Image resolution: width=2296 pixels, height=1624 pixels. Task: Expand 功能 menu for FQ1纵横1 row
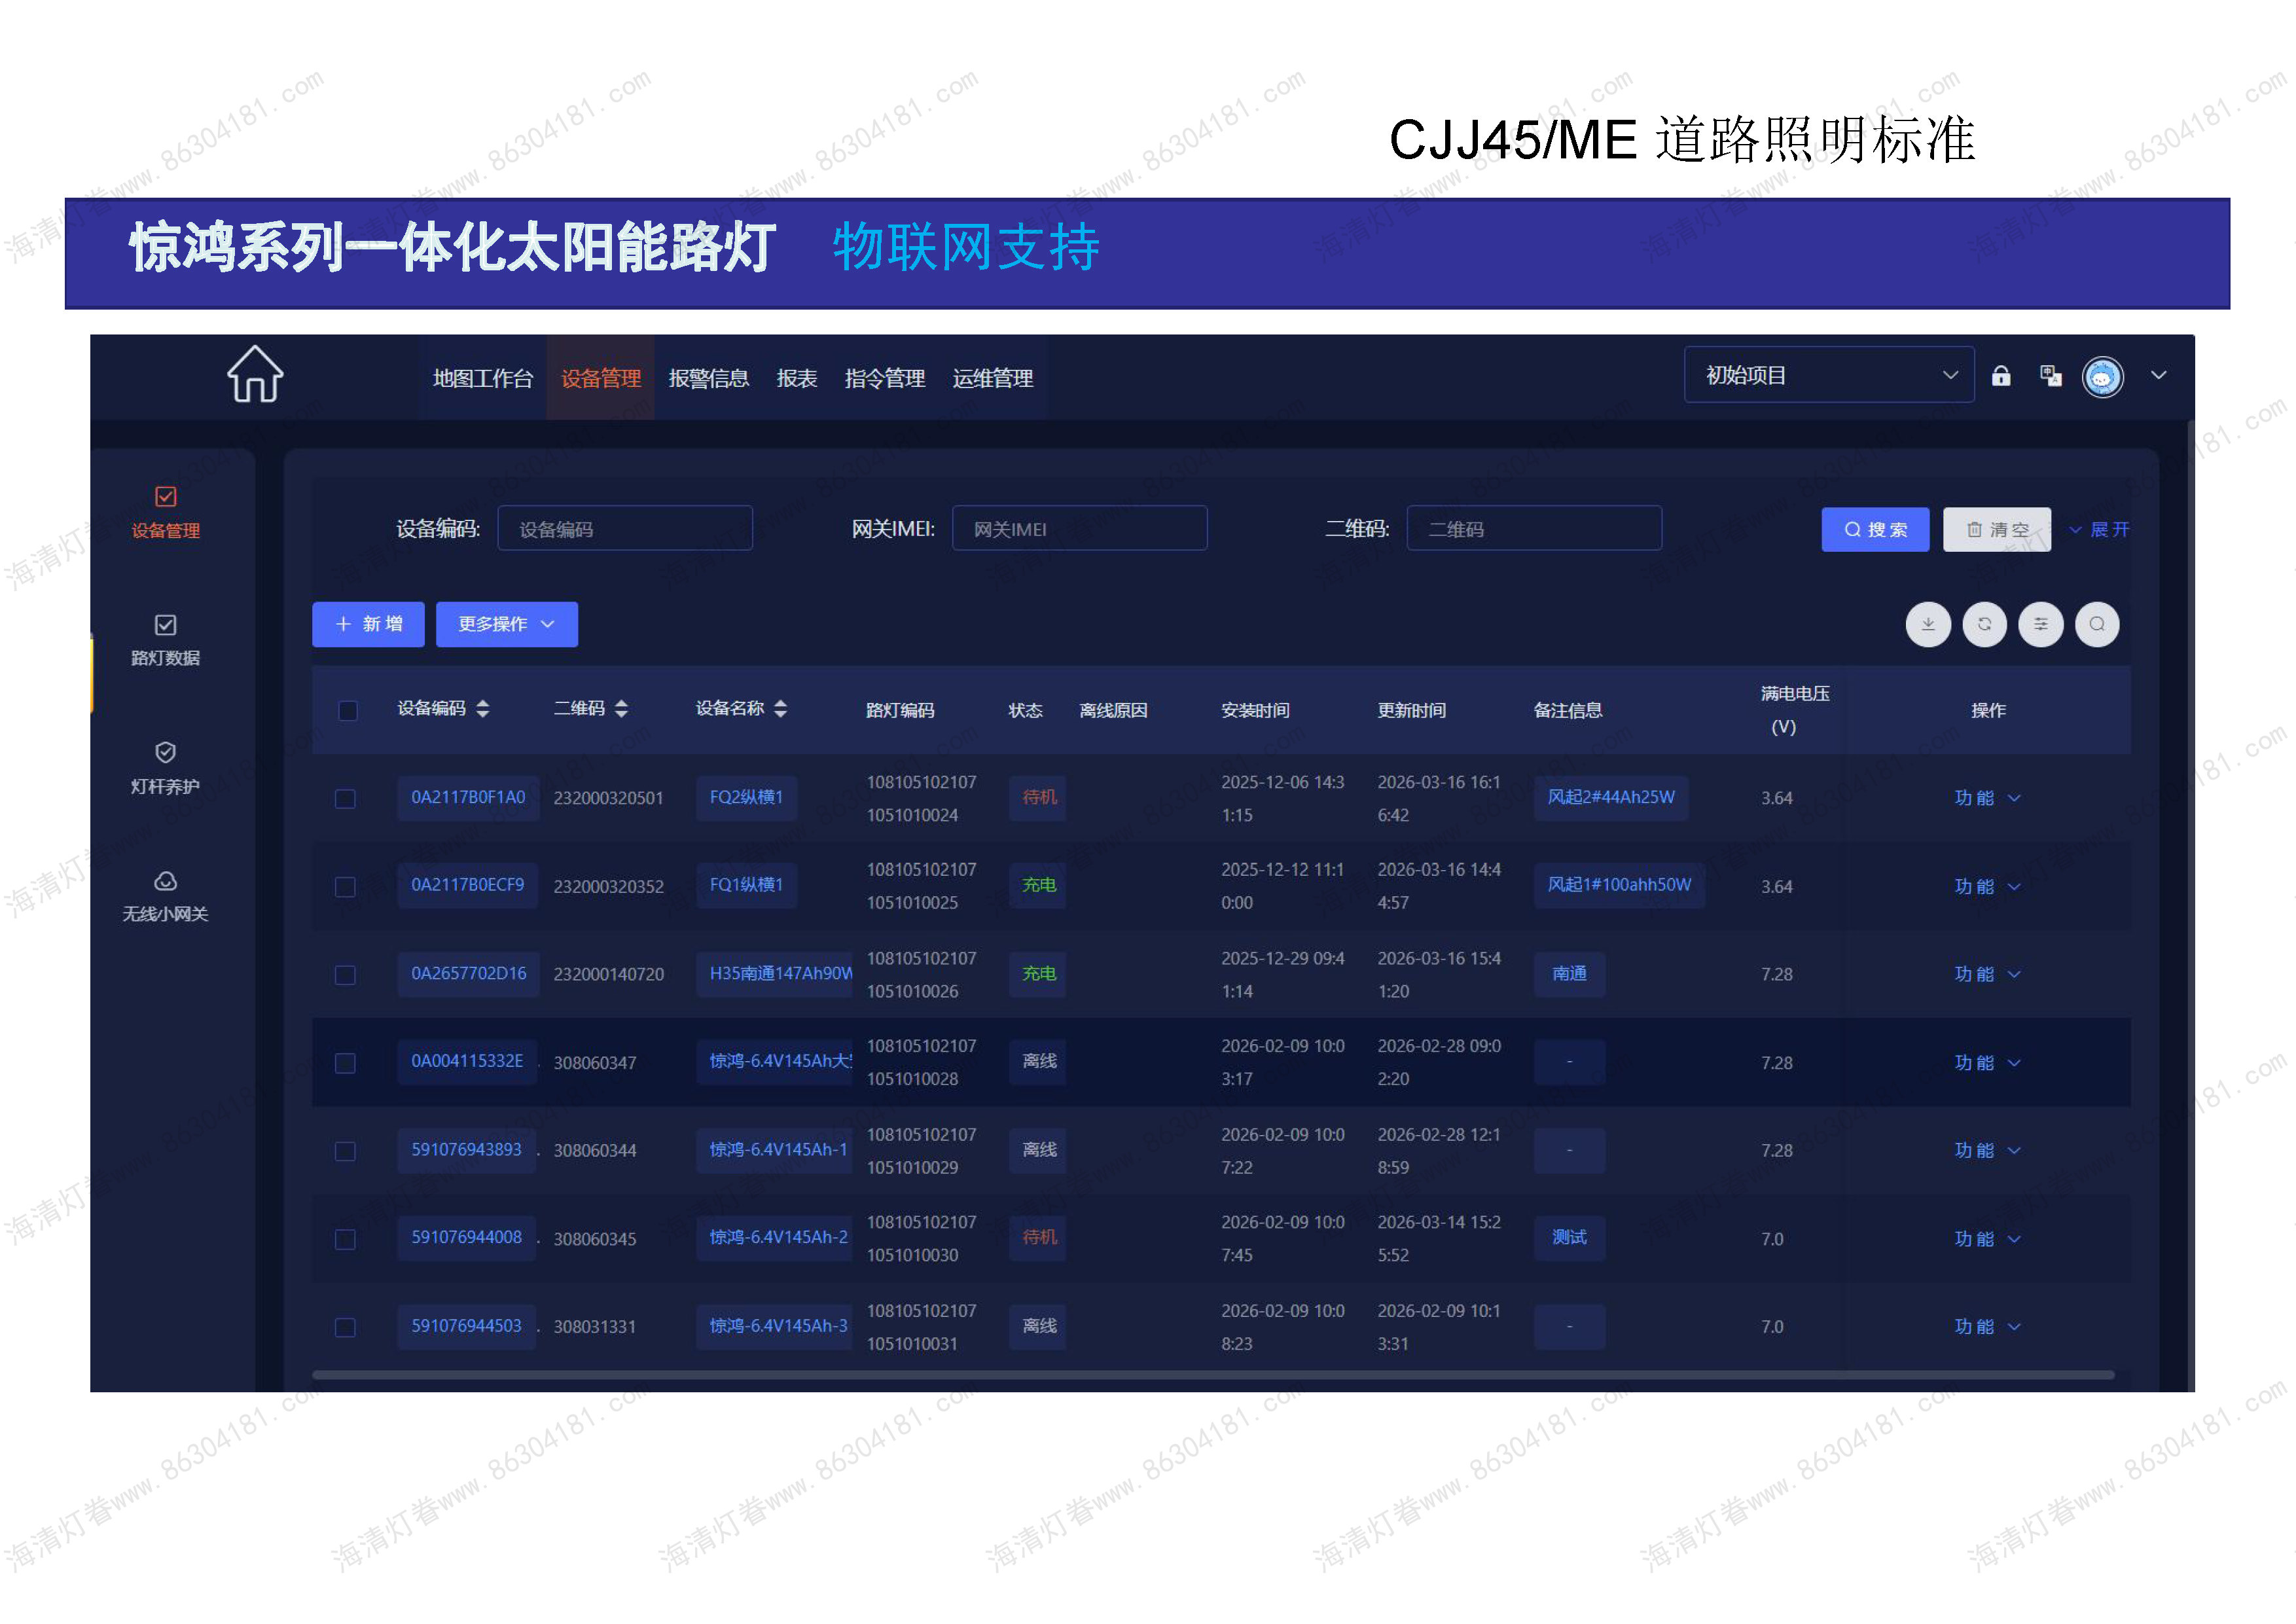(1986, 886)
